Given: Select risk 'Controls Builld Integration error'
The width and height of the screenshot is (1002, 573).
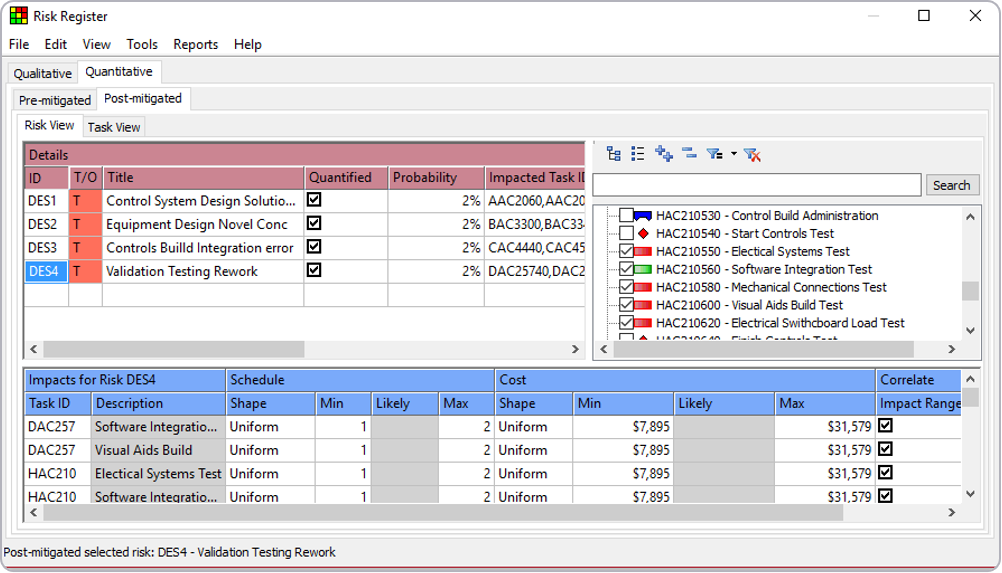Looking at the screenshot, I should point(203,248).
